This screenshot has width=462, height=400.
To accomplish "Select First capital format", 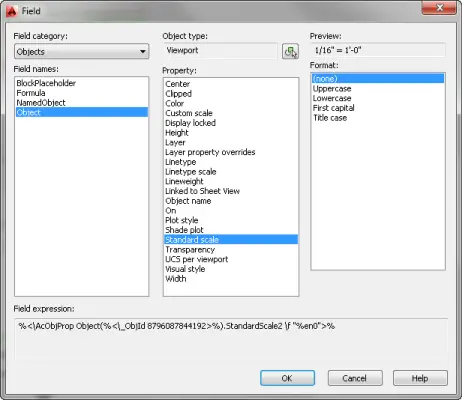I will click(334, 108).
